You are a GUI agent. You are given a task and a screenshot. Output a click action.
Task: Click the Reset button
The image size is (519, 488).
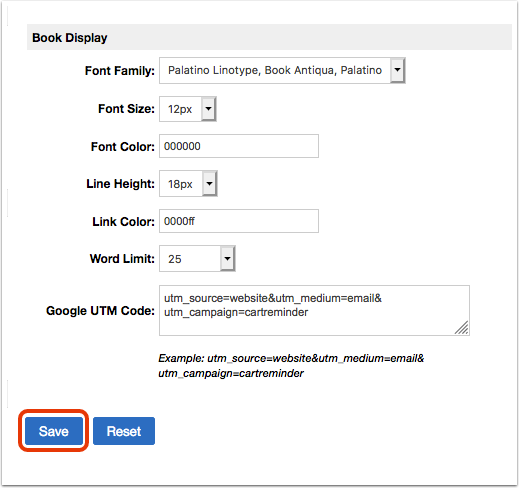coord(124,431)
